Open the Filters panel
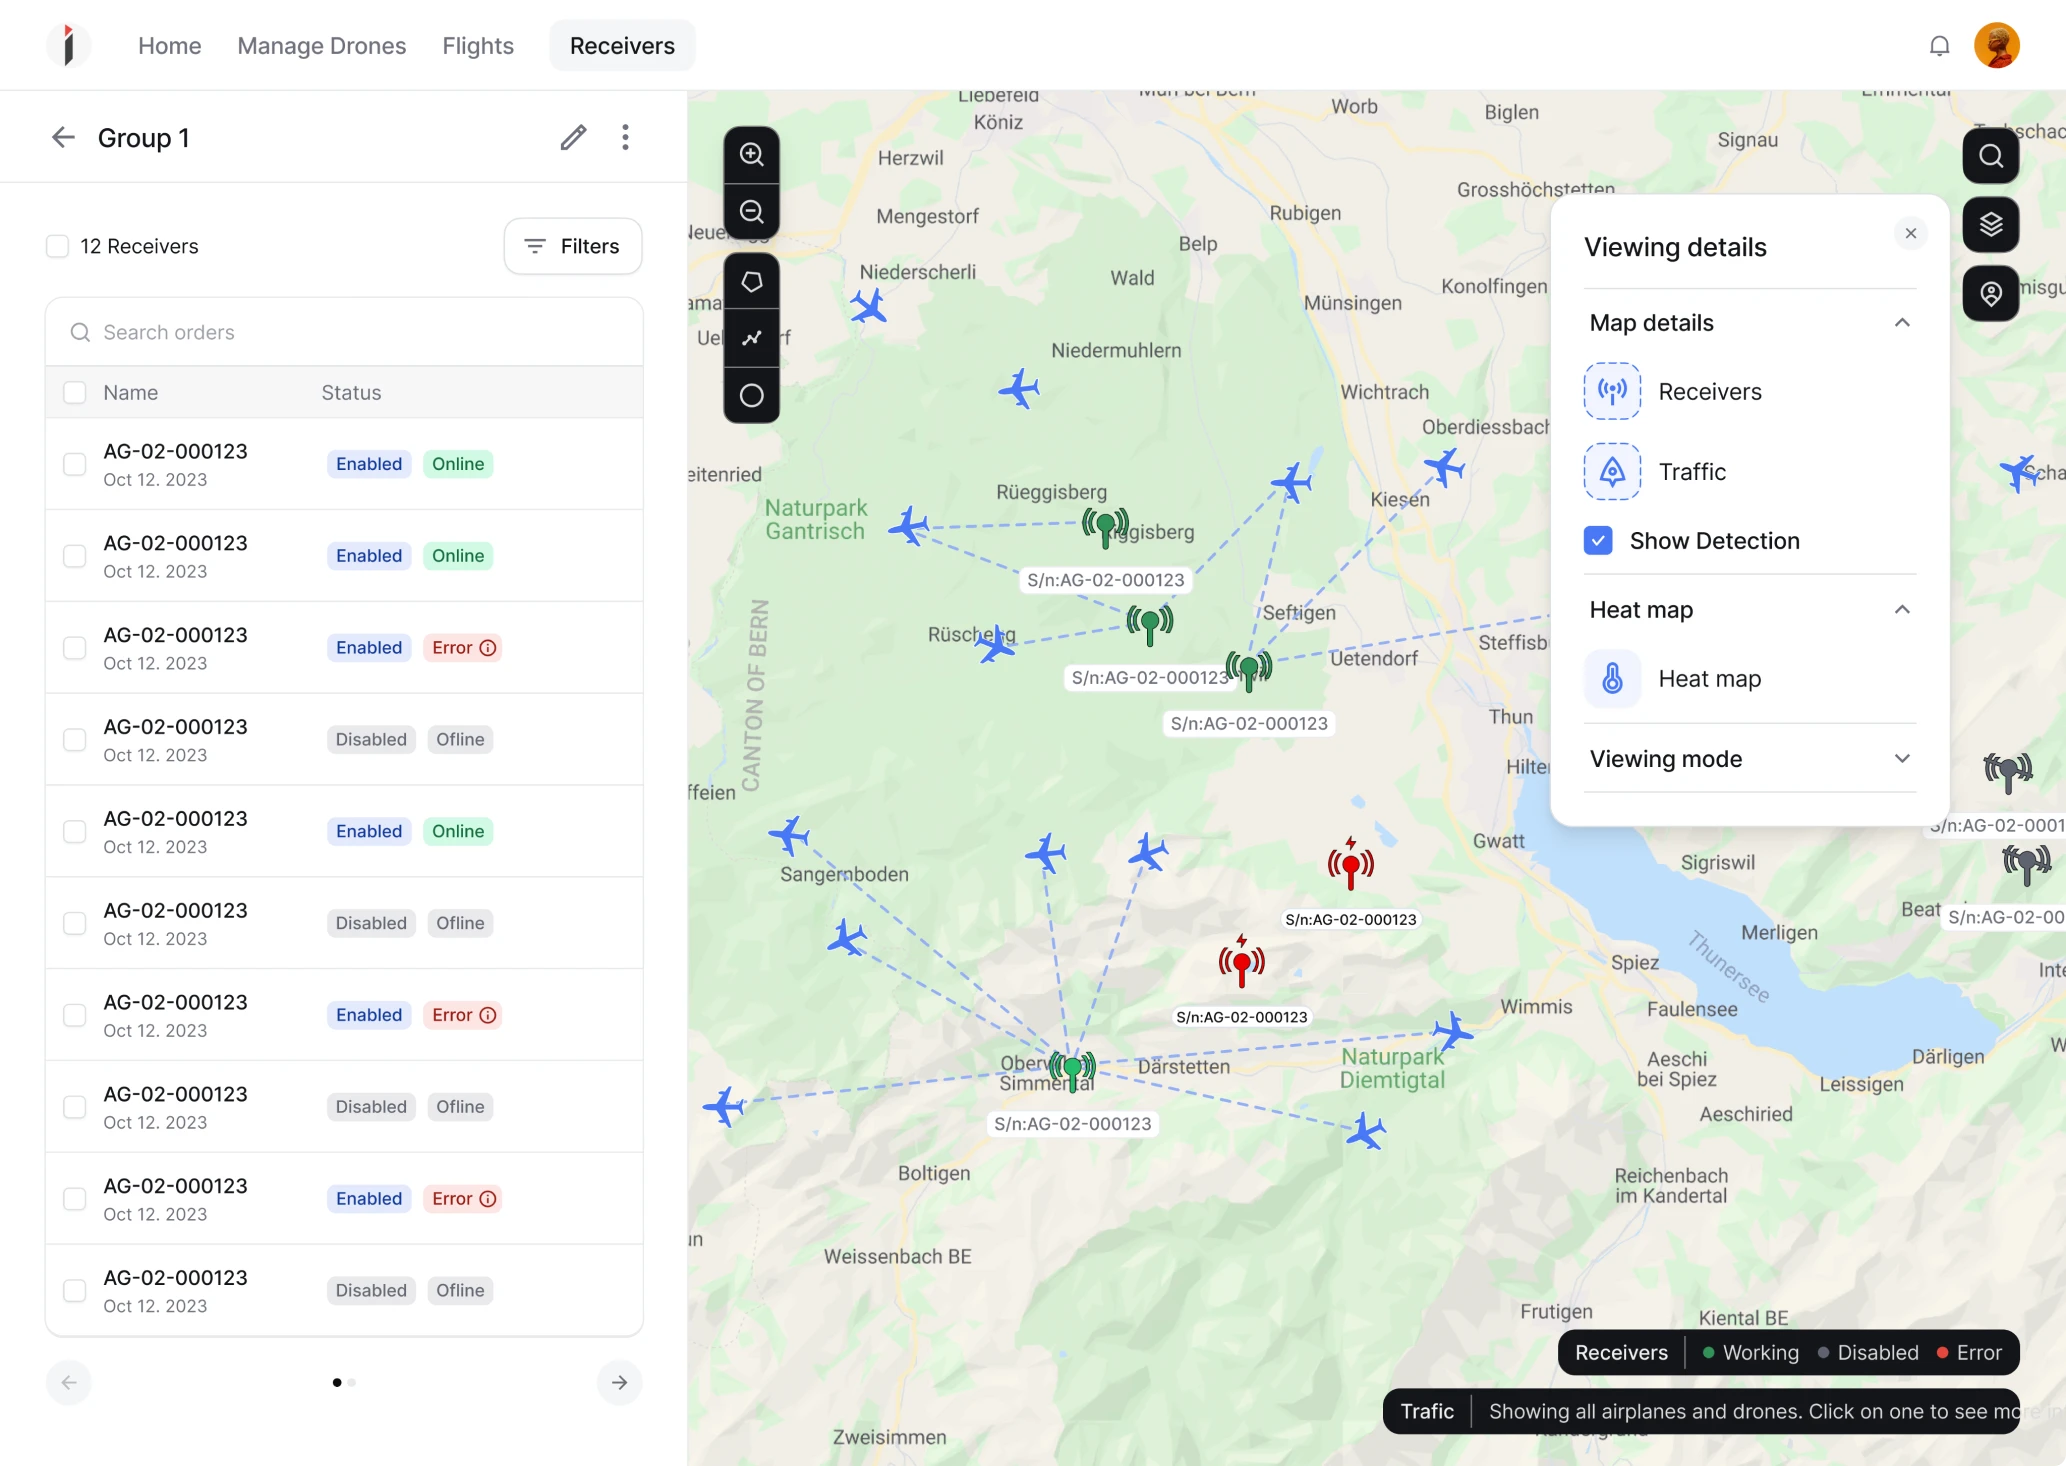This screenshot has height=1466, width=2066. pyautogui.click(x=572, y=246)
